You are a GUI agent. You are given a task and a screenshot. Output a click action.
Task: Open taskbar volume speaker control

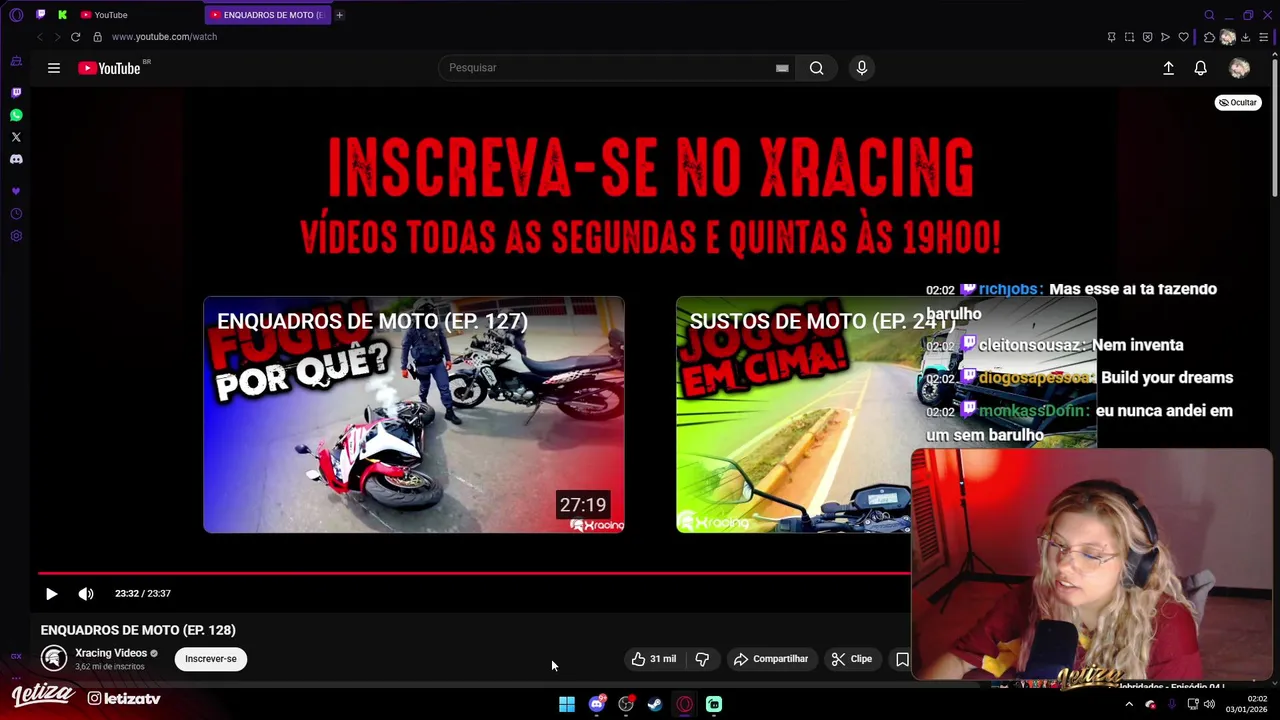click(x=1209, y=704)
